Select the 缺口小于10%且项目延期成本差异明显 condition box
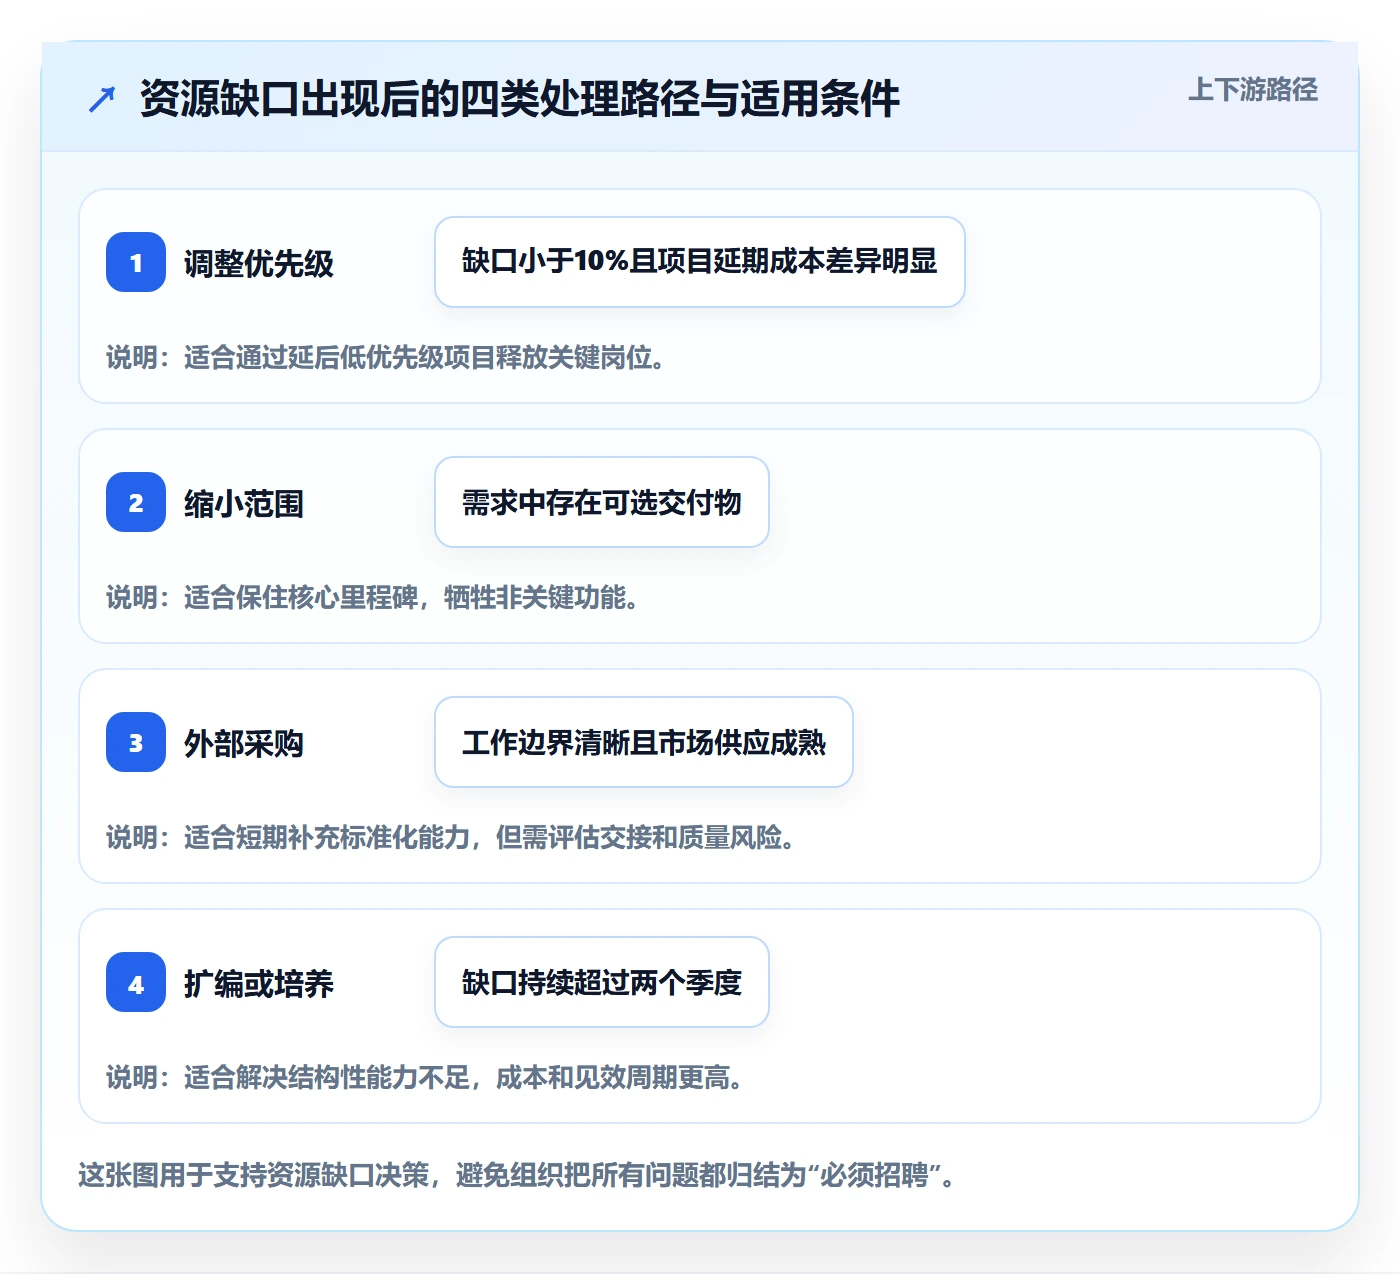Viewport: 1400px width, 1274px height. (700, 262)
